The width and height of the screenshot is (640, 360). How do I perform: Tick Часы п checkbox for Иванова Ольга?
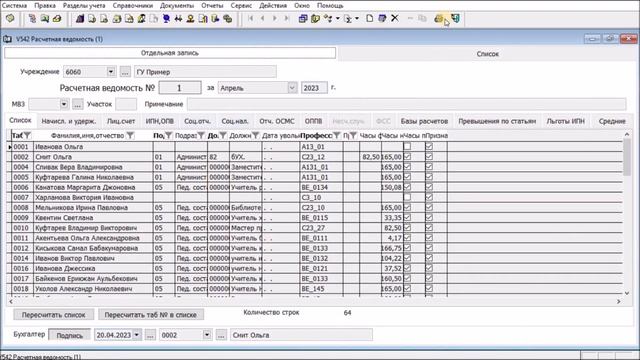(x=407, y=147)
